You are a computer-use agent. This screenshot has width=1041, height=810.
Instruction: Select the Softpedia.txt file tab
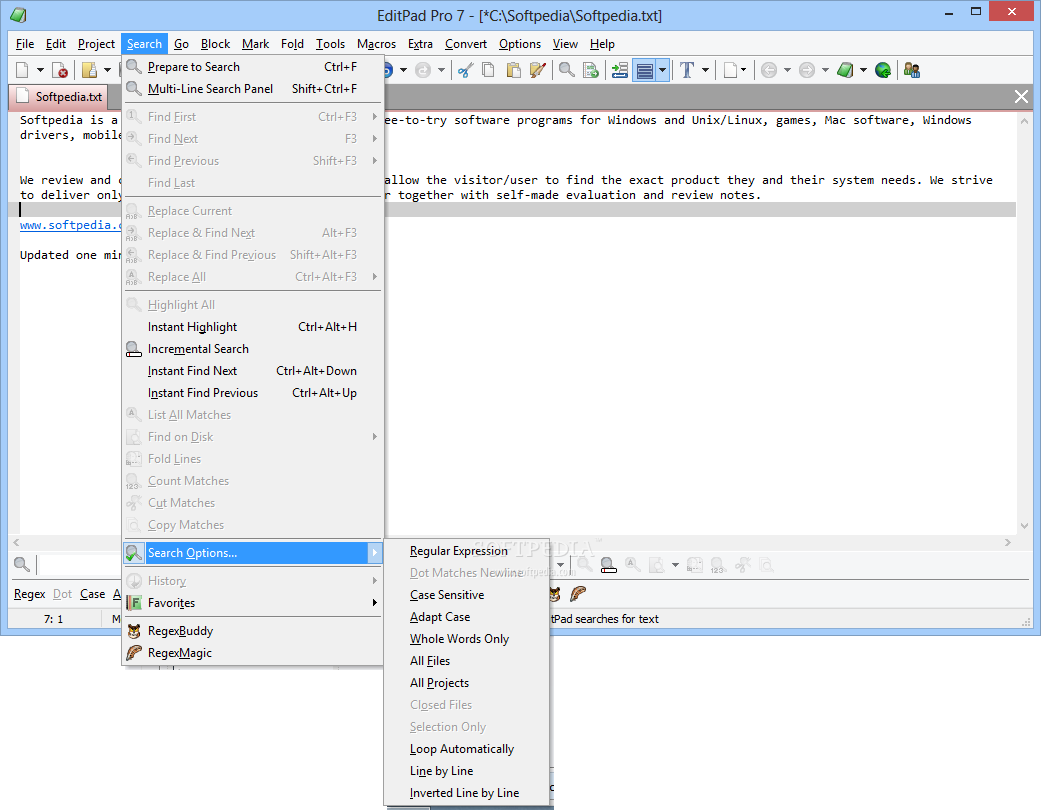coord(60,96)
